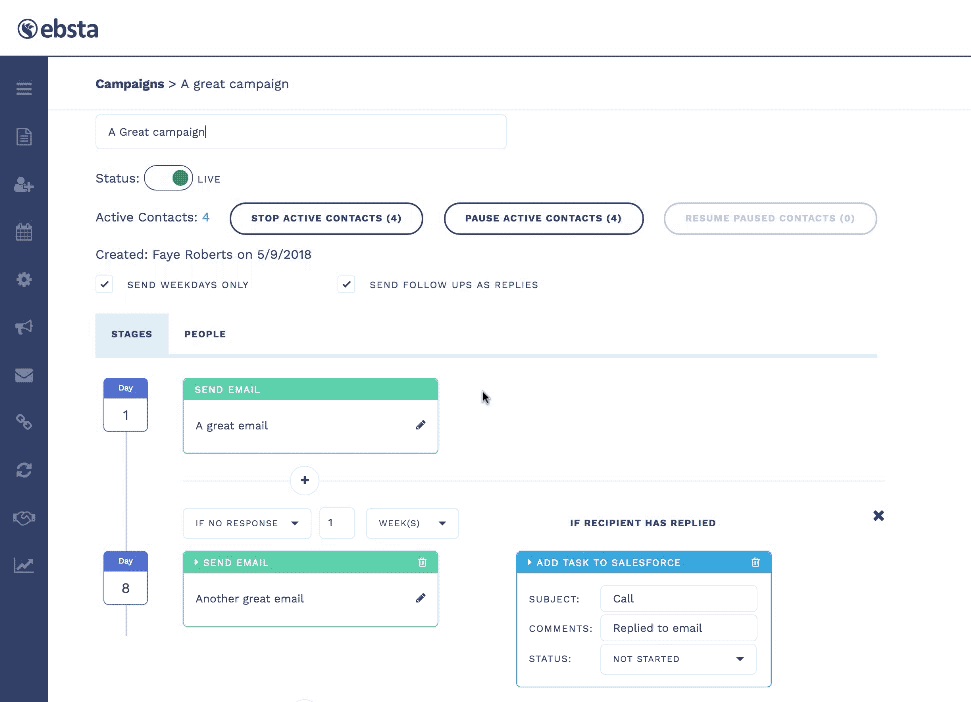Click Stop Active Contacts button
This screenshot has height=702, width=971.
click(x=326, y=218)
